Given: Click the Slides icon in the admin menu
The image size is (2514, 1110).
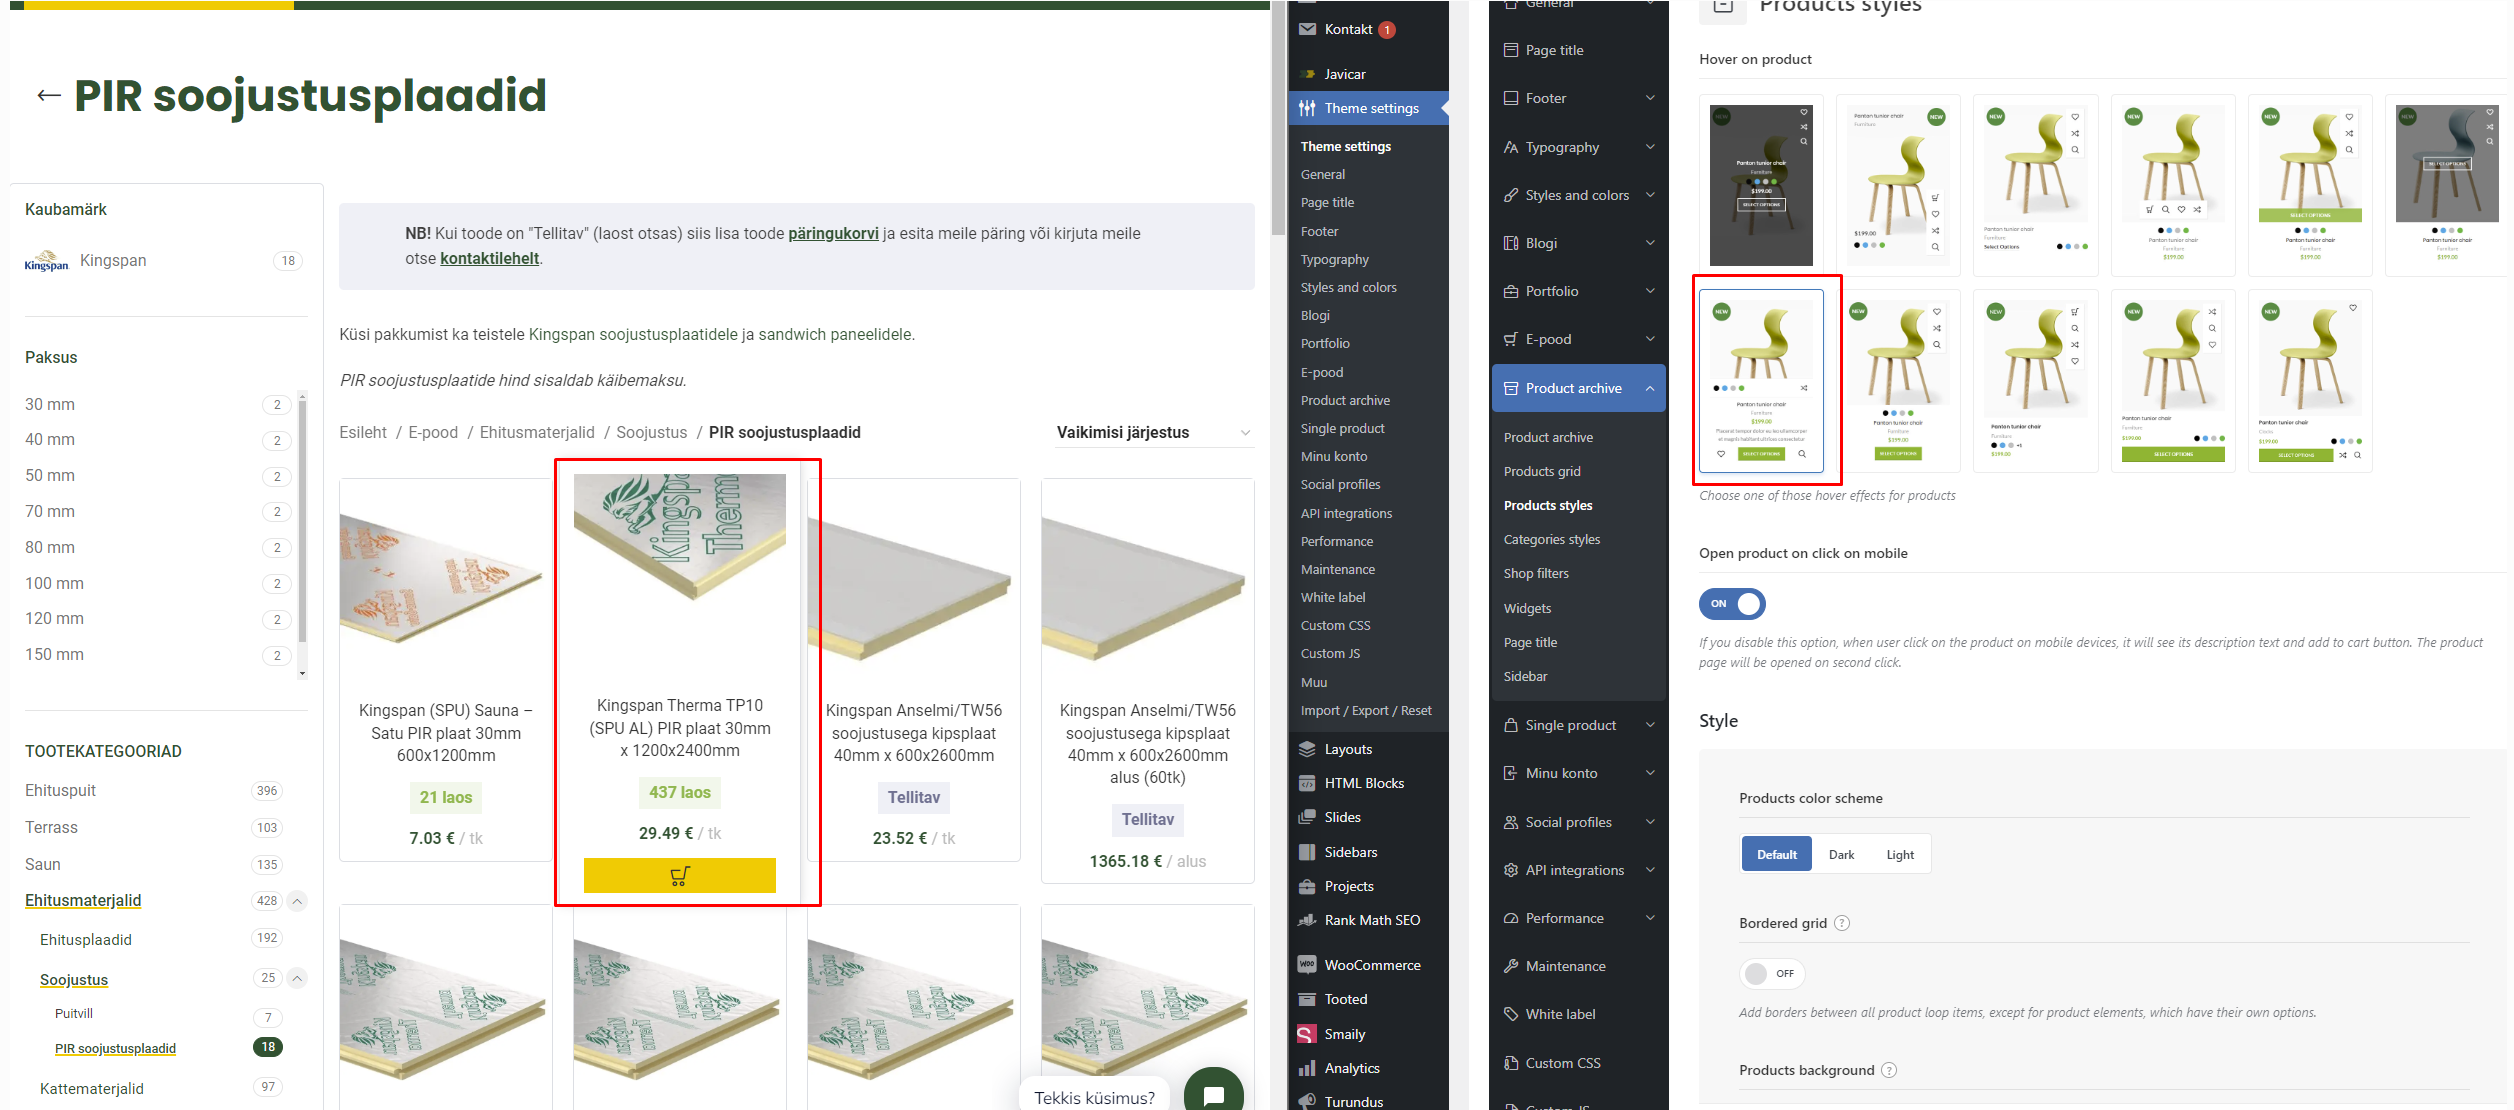Looking at the screenshot, I should (1307, 817).
